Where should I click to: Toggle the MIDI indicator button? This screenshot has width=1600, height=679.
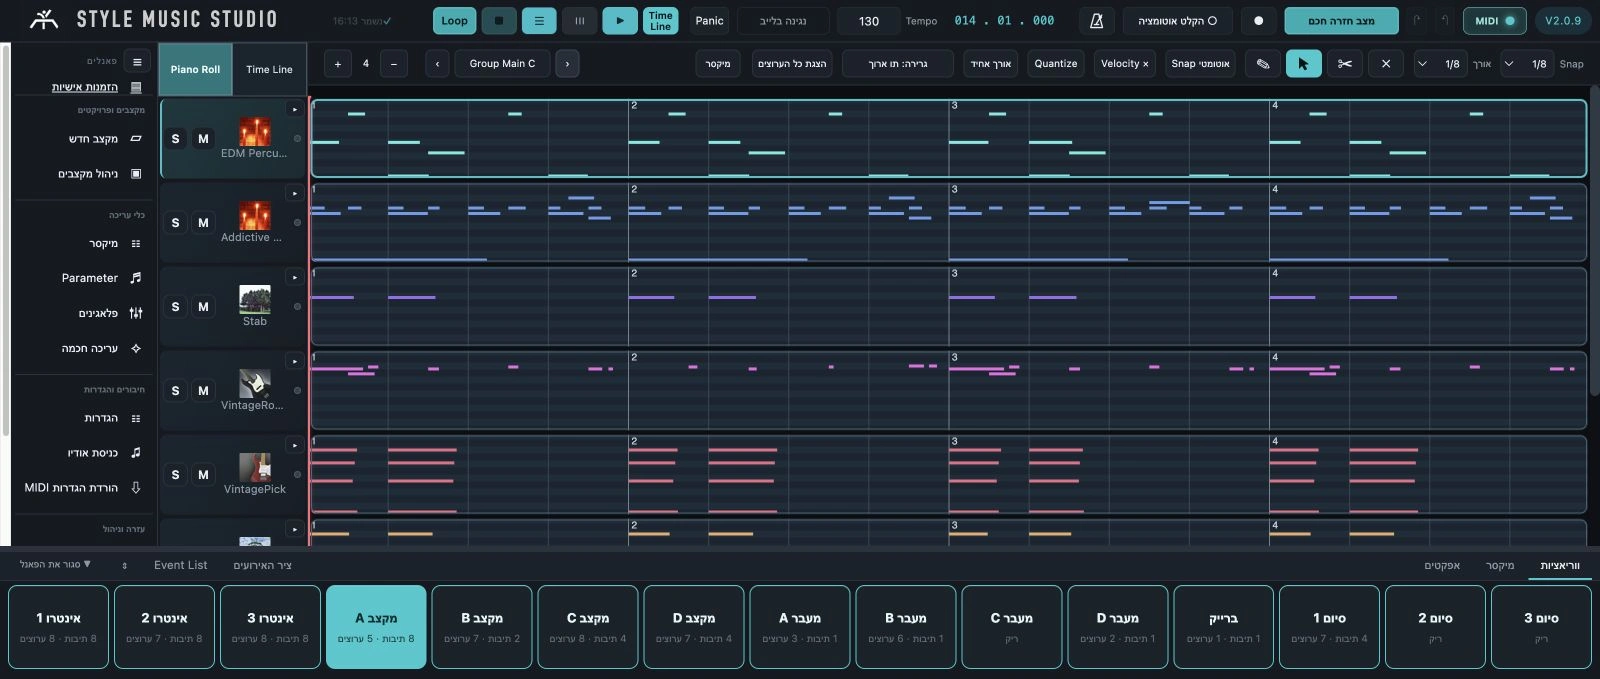[1495, 21]
